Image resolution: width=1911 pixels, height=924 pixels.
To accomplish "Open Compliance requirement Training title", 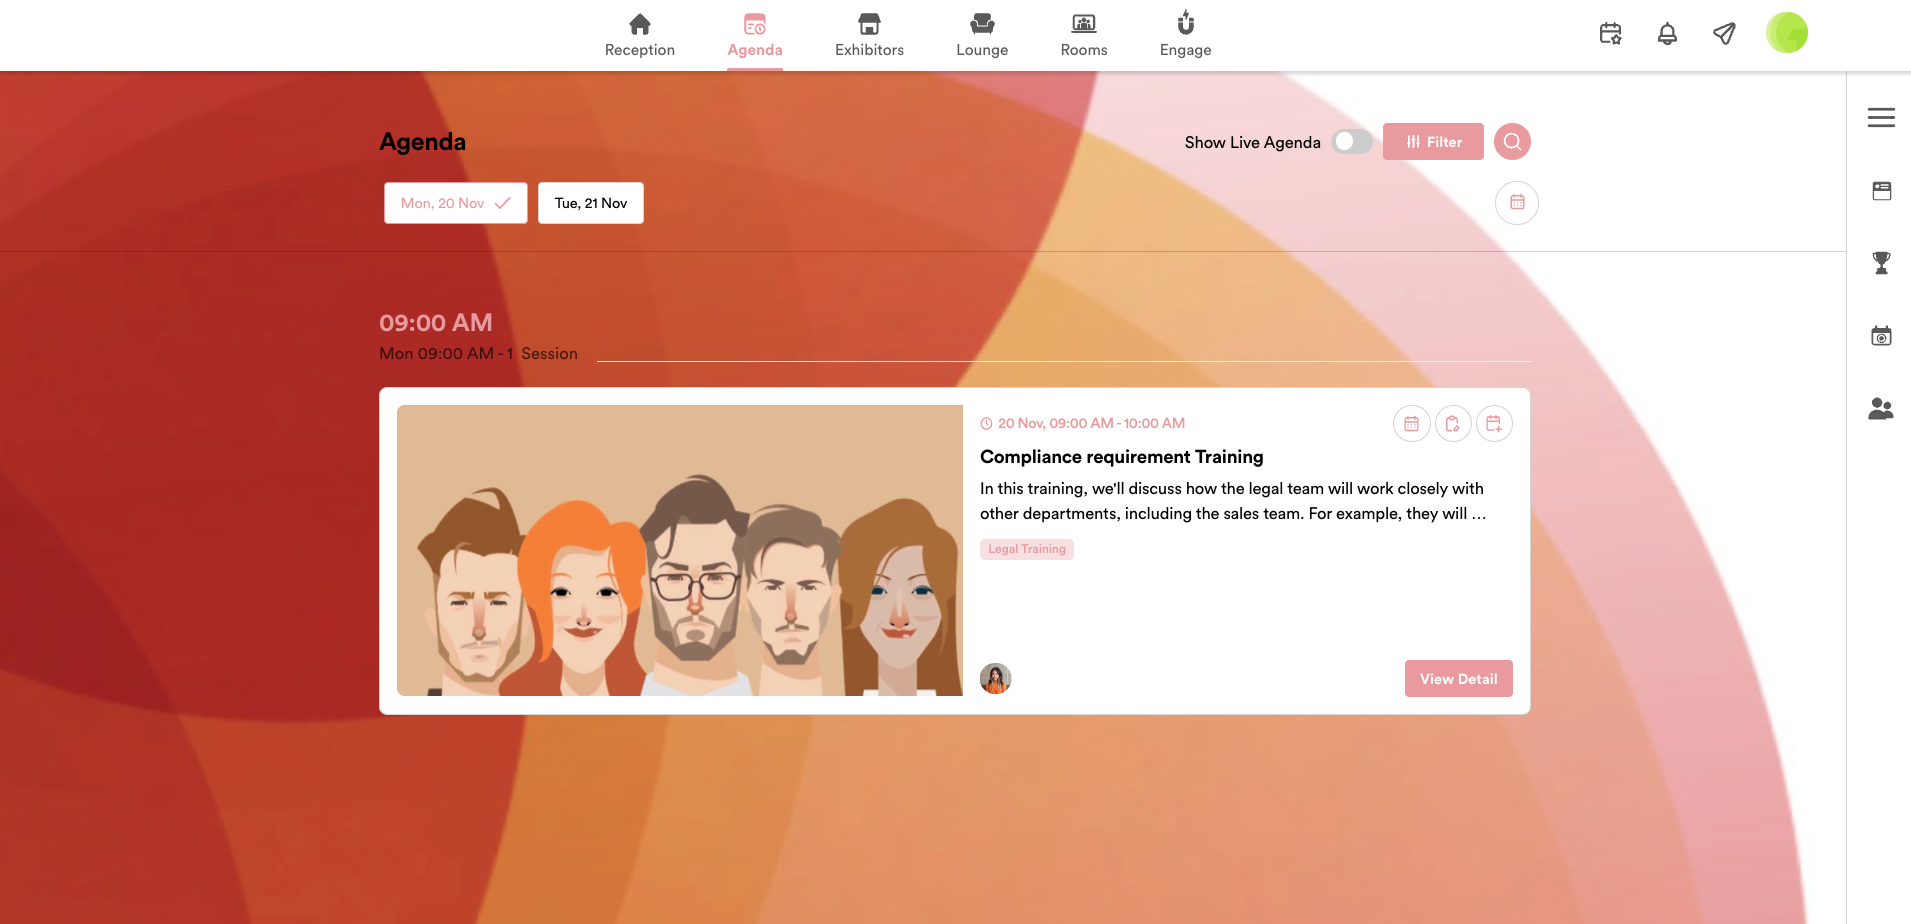I will 1121,457.
